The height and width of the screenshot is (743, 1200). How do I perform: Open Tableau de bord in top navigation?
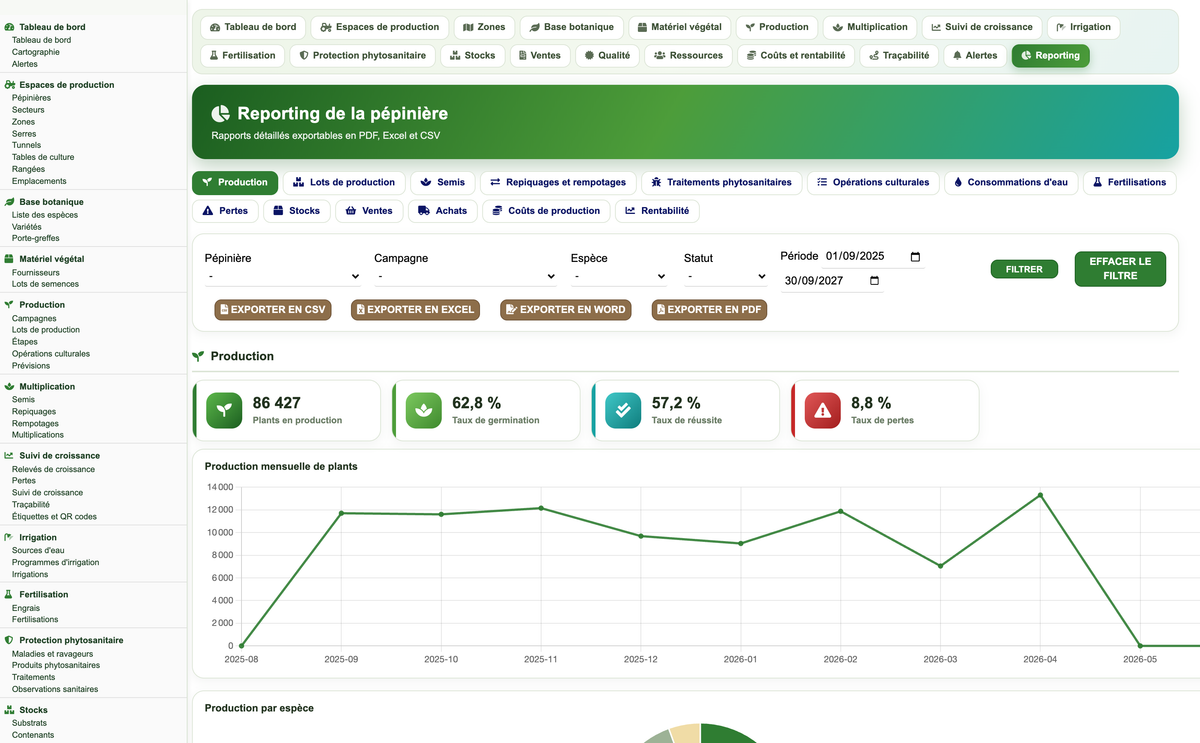point(253,27)
